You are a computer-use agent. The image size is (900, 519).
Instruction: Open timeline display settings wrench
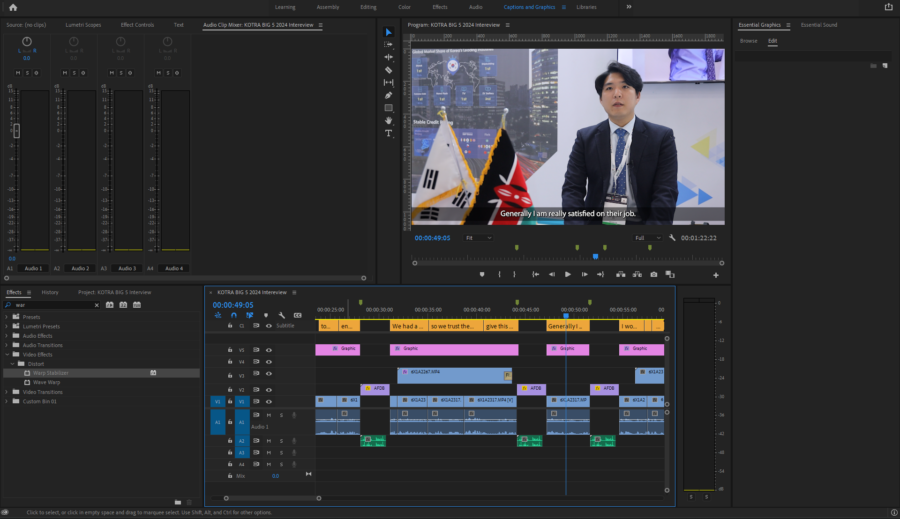282,315
